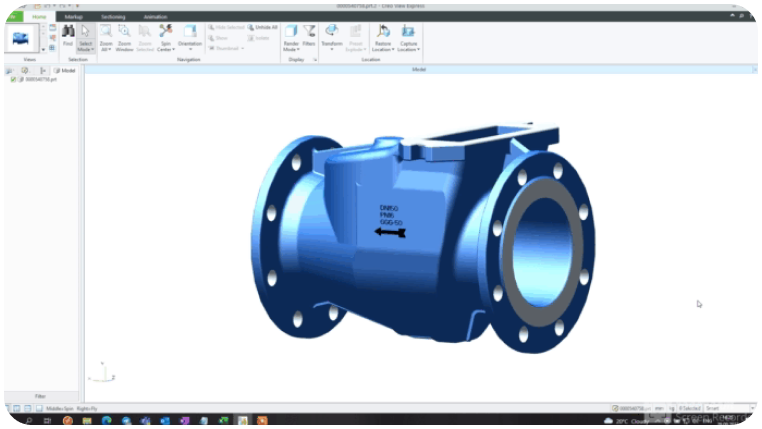Open the Display group dialog launcher
The width and height of the screenshot is (762, 429).
coord(315,60)
